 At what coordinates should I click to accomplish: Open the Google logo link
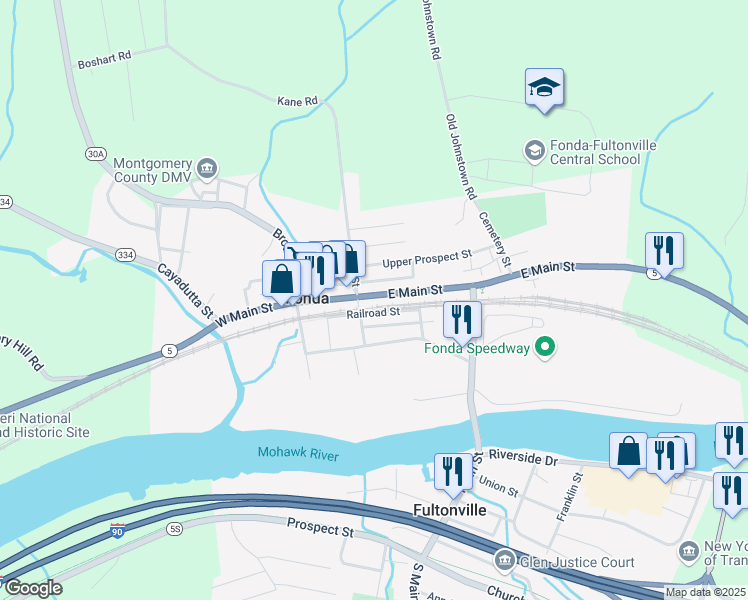32,588
